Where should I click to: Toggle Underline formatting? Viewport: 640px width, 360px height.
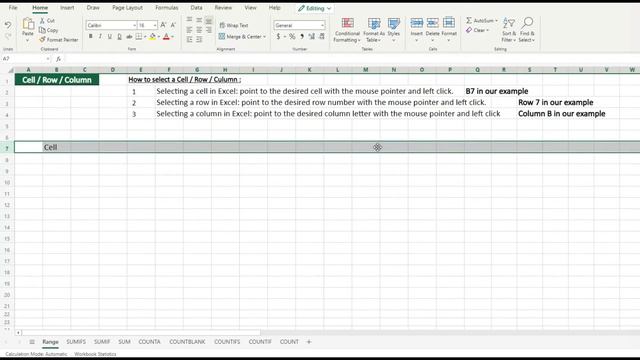(x=109, y=37)
